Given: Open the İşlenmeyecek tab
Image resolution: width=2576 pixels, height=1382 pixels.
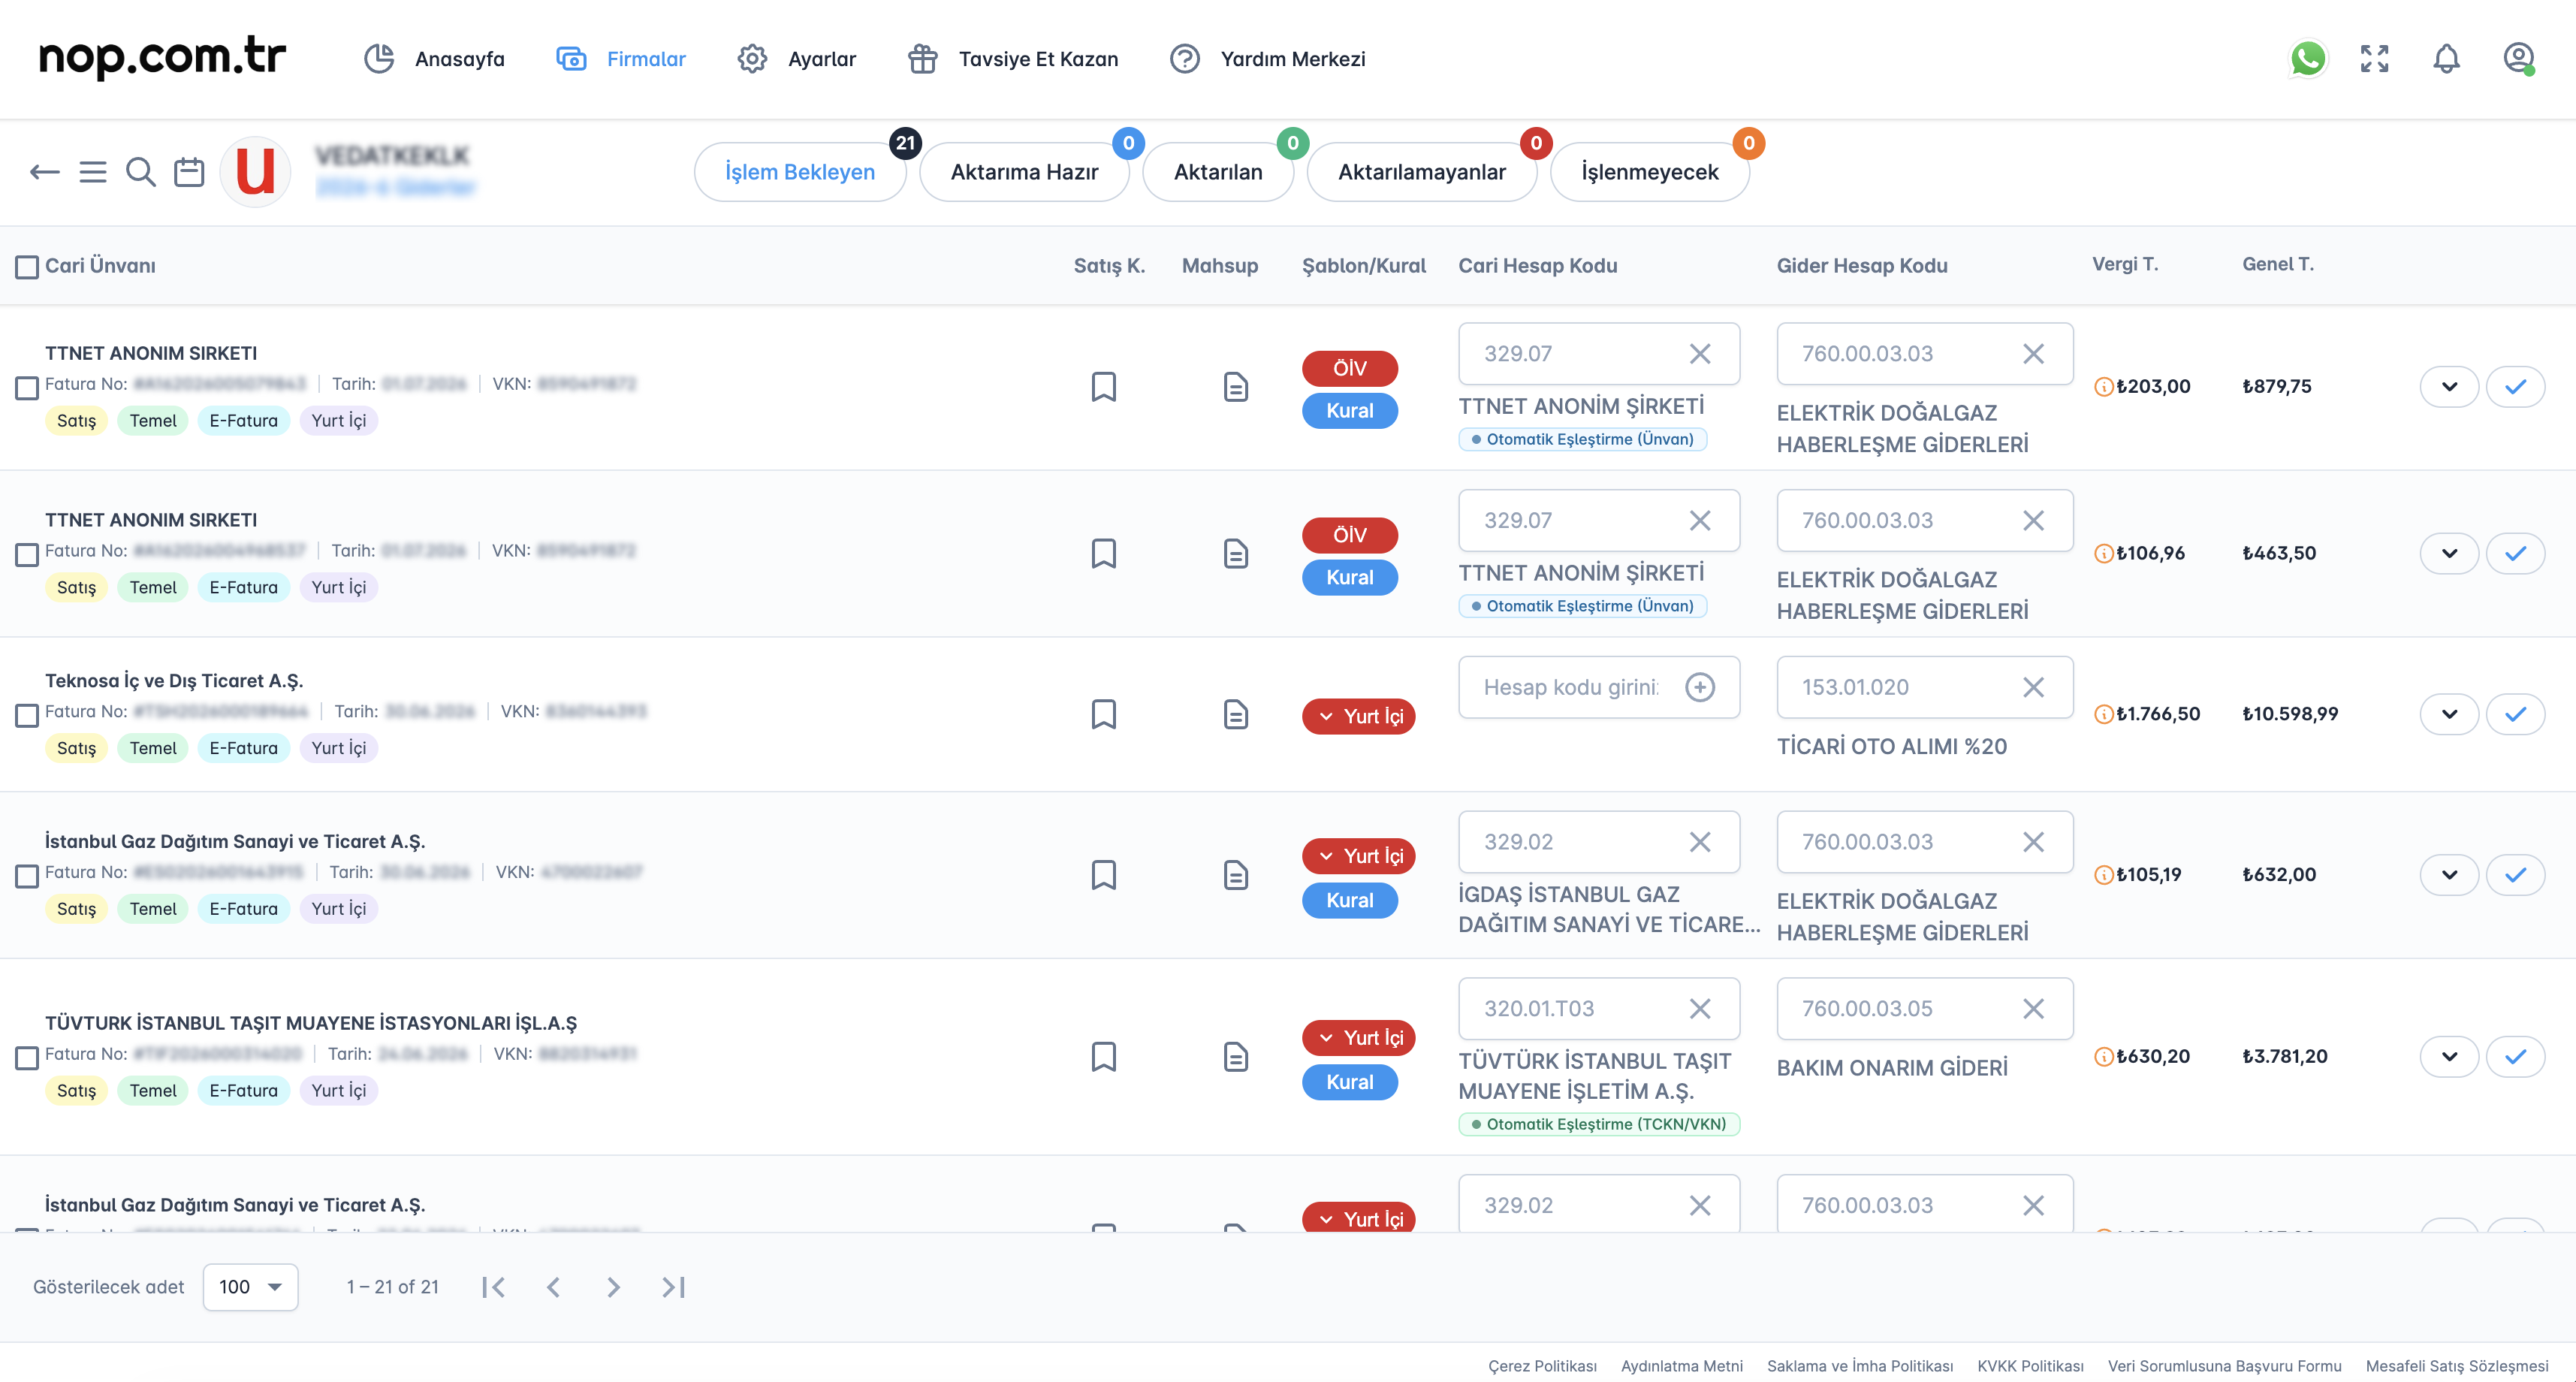Looking at the screenshot, I should pyautogui.click(x=1650, y=172).
